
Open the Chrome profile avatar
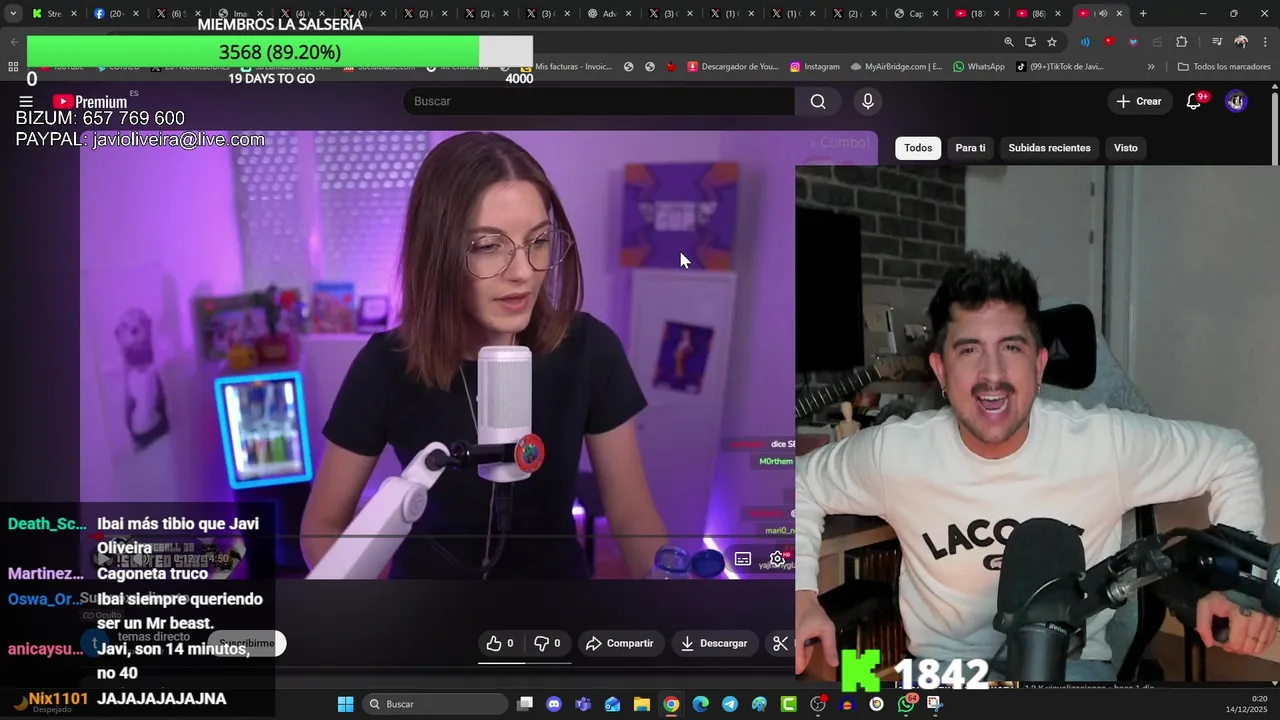(1241, 42)
